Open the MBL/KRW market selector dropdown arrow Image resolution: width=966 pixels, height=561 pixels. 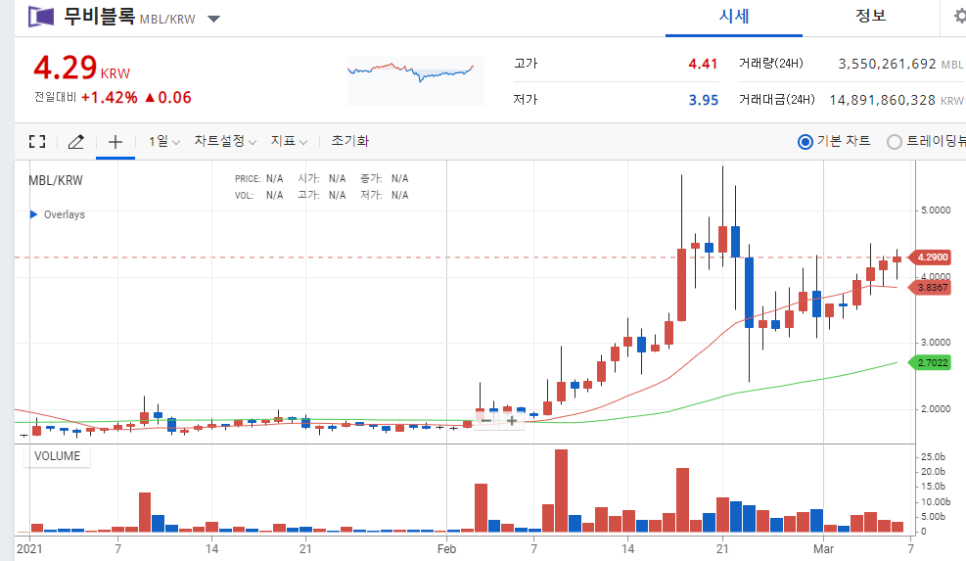pos(214,19)
